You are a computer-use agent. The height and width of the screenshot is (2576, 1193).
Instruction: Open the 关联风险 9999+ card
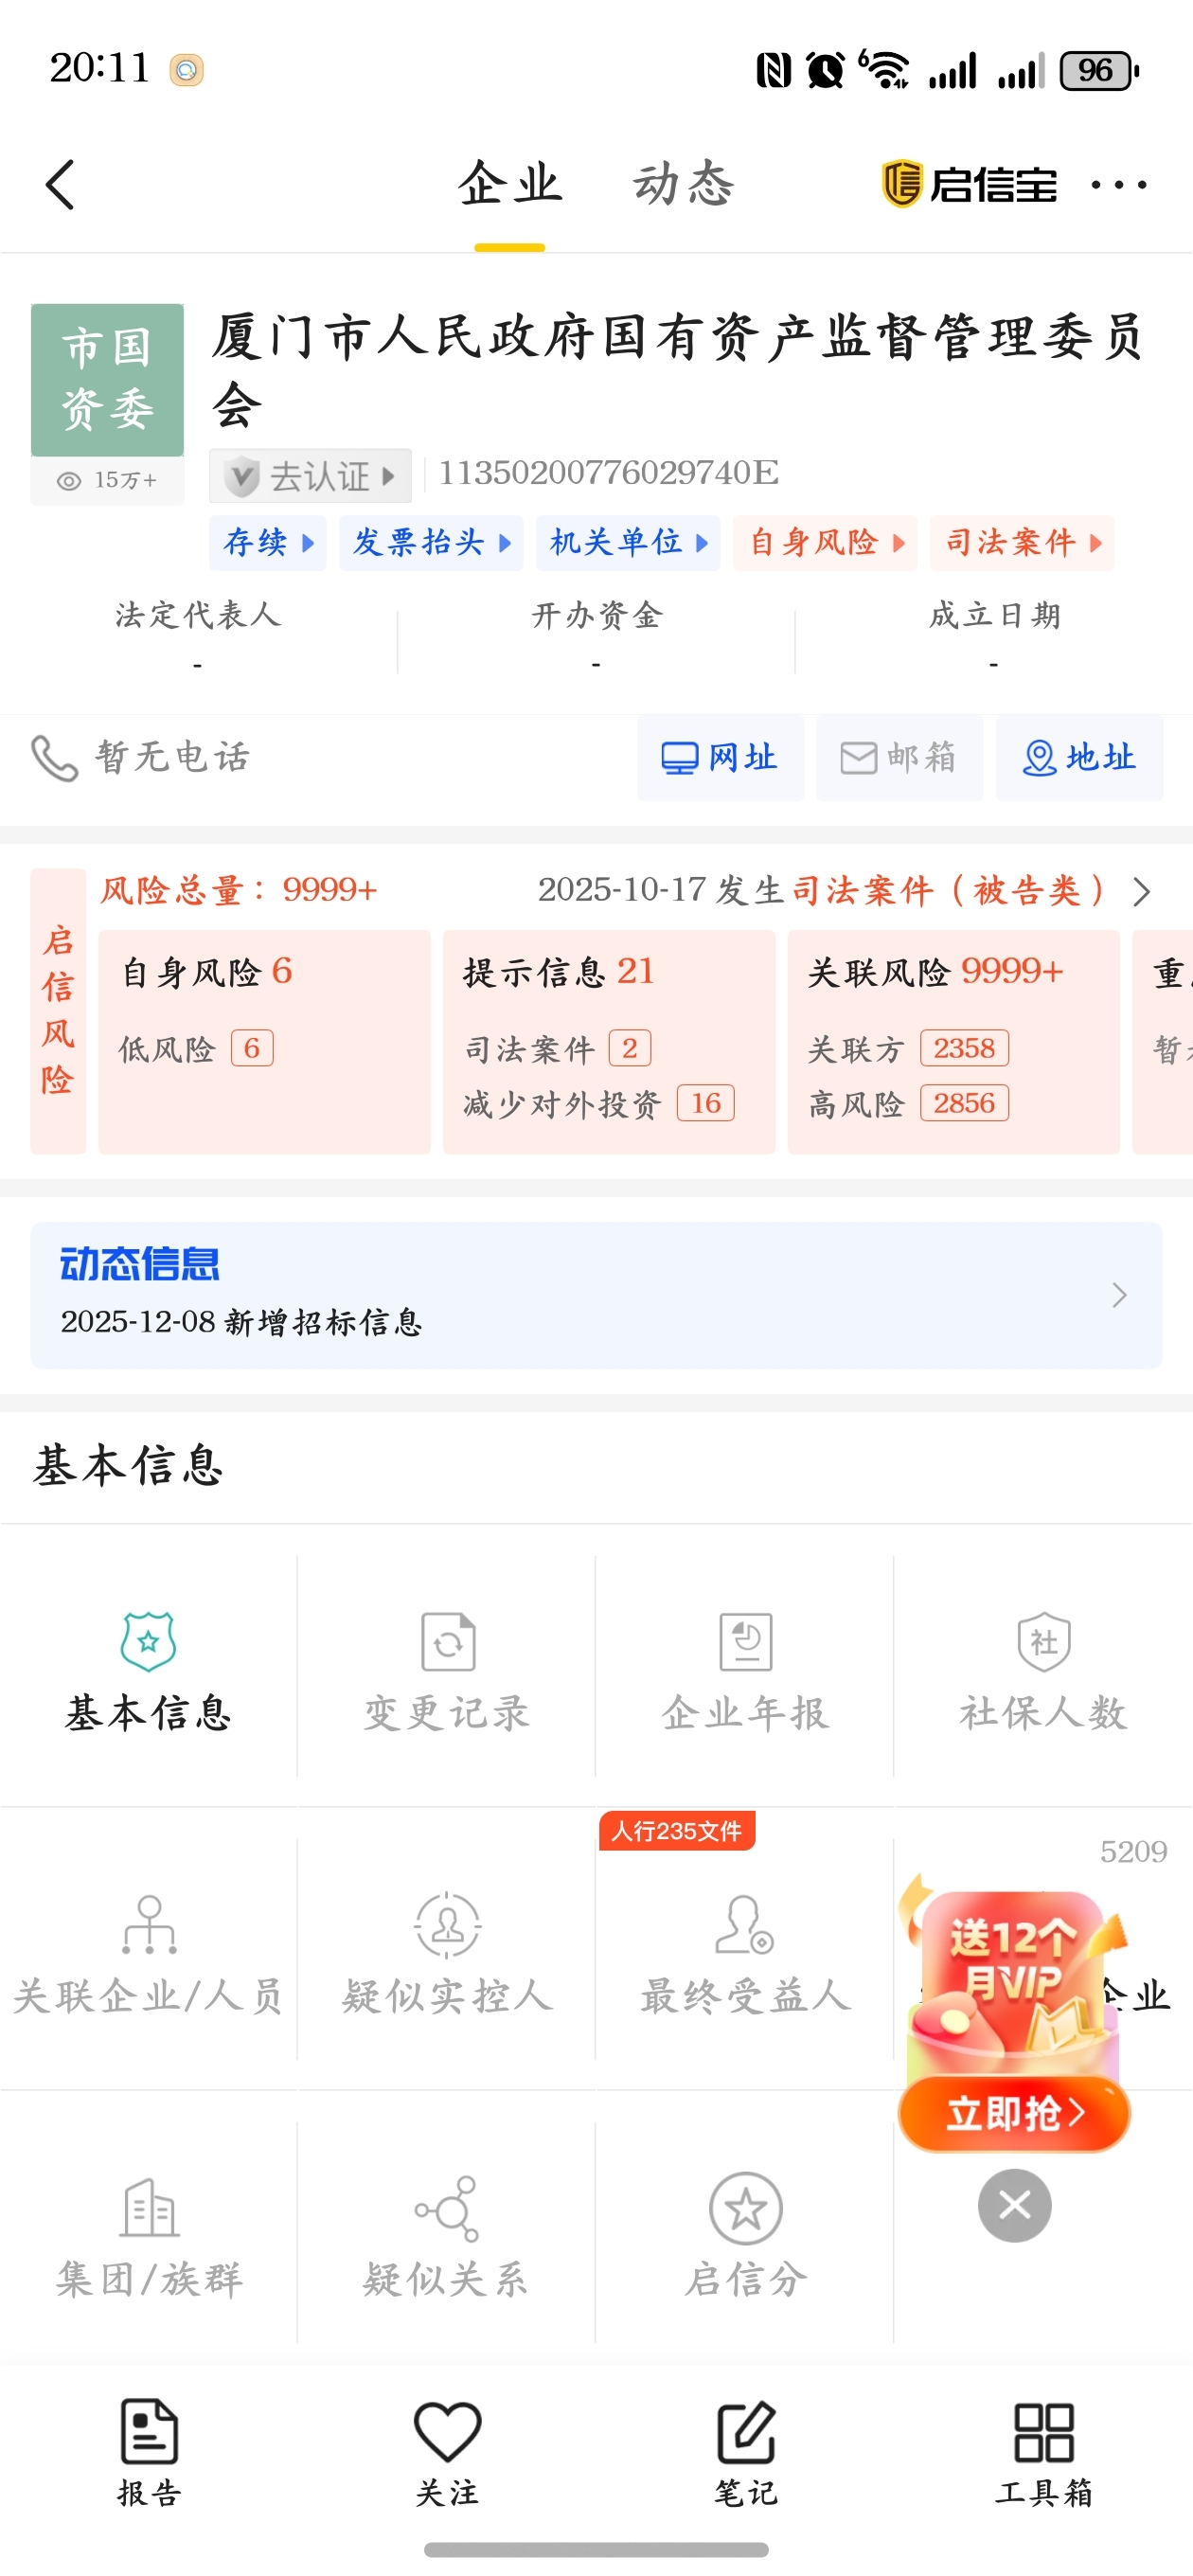(x=954, y=1042)
